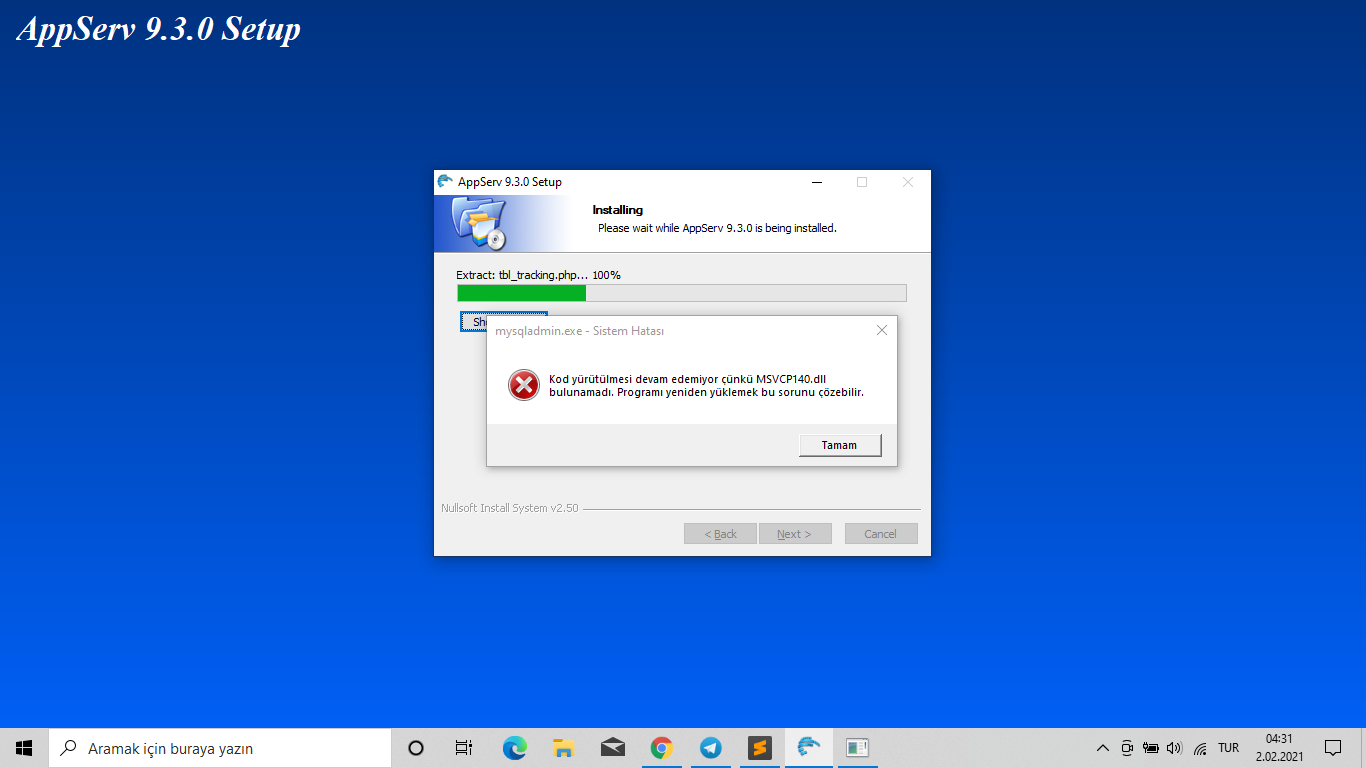Launch Cortana from the taskbar circle
The image size is (1366, 768).
(x=416, y=748)
